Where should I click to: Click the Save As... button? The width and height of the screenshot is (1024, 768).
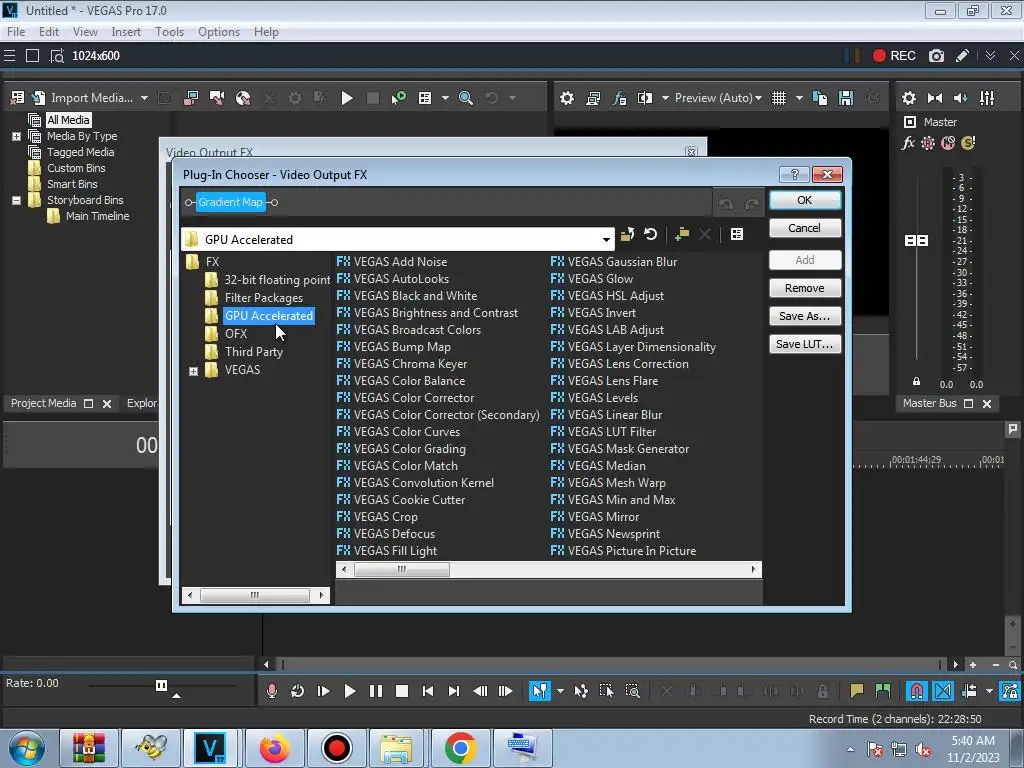(805, 316)
